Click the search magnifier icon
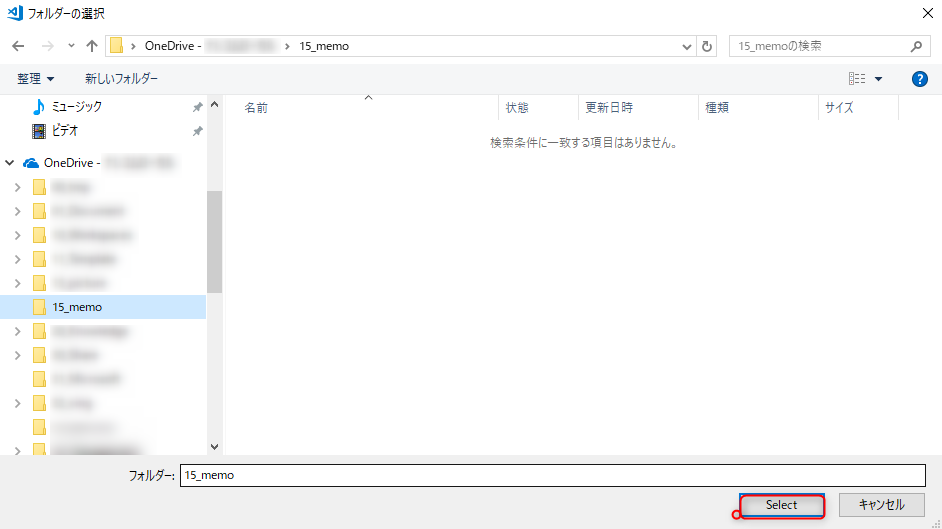Screen dimensions: 942x529 916,46
